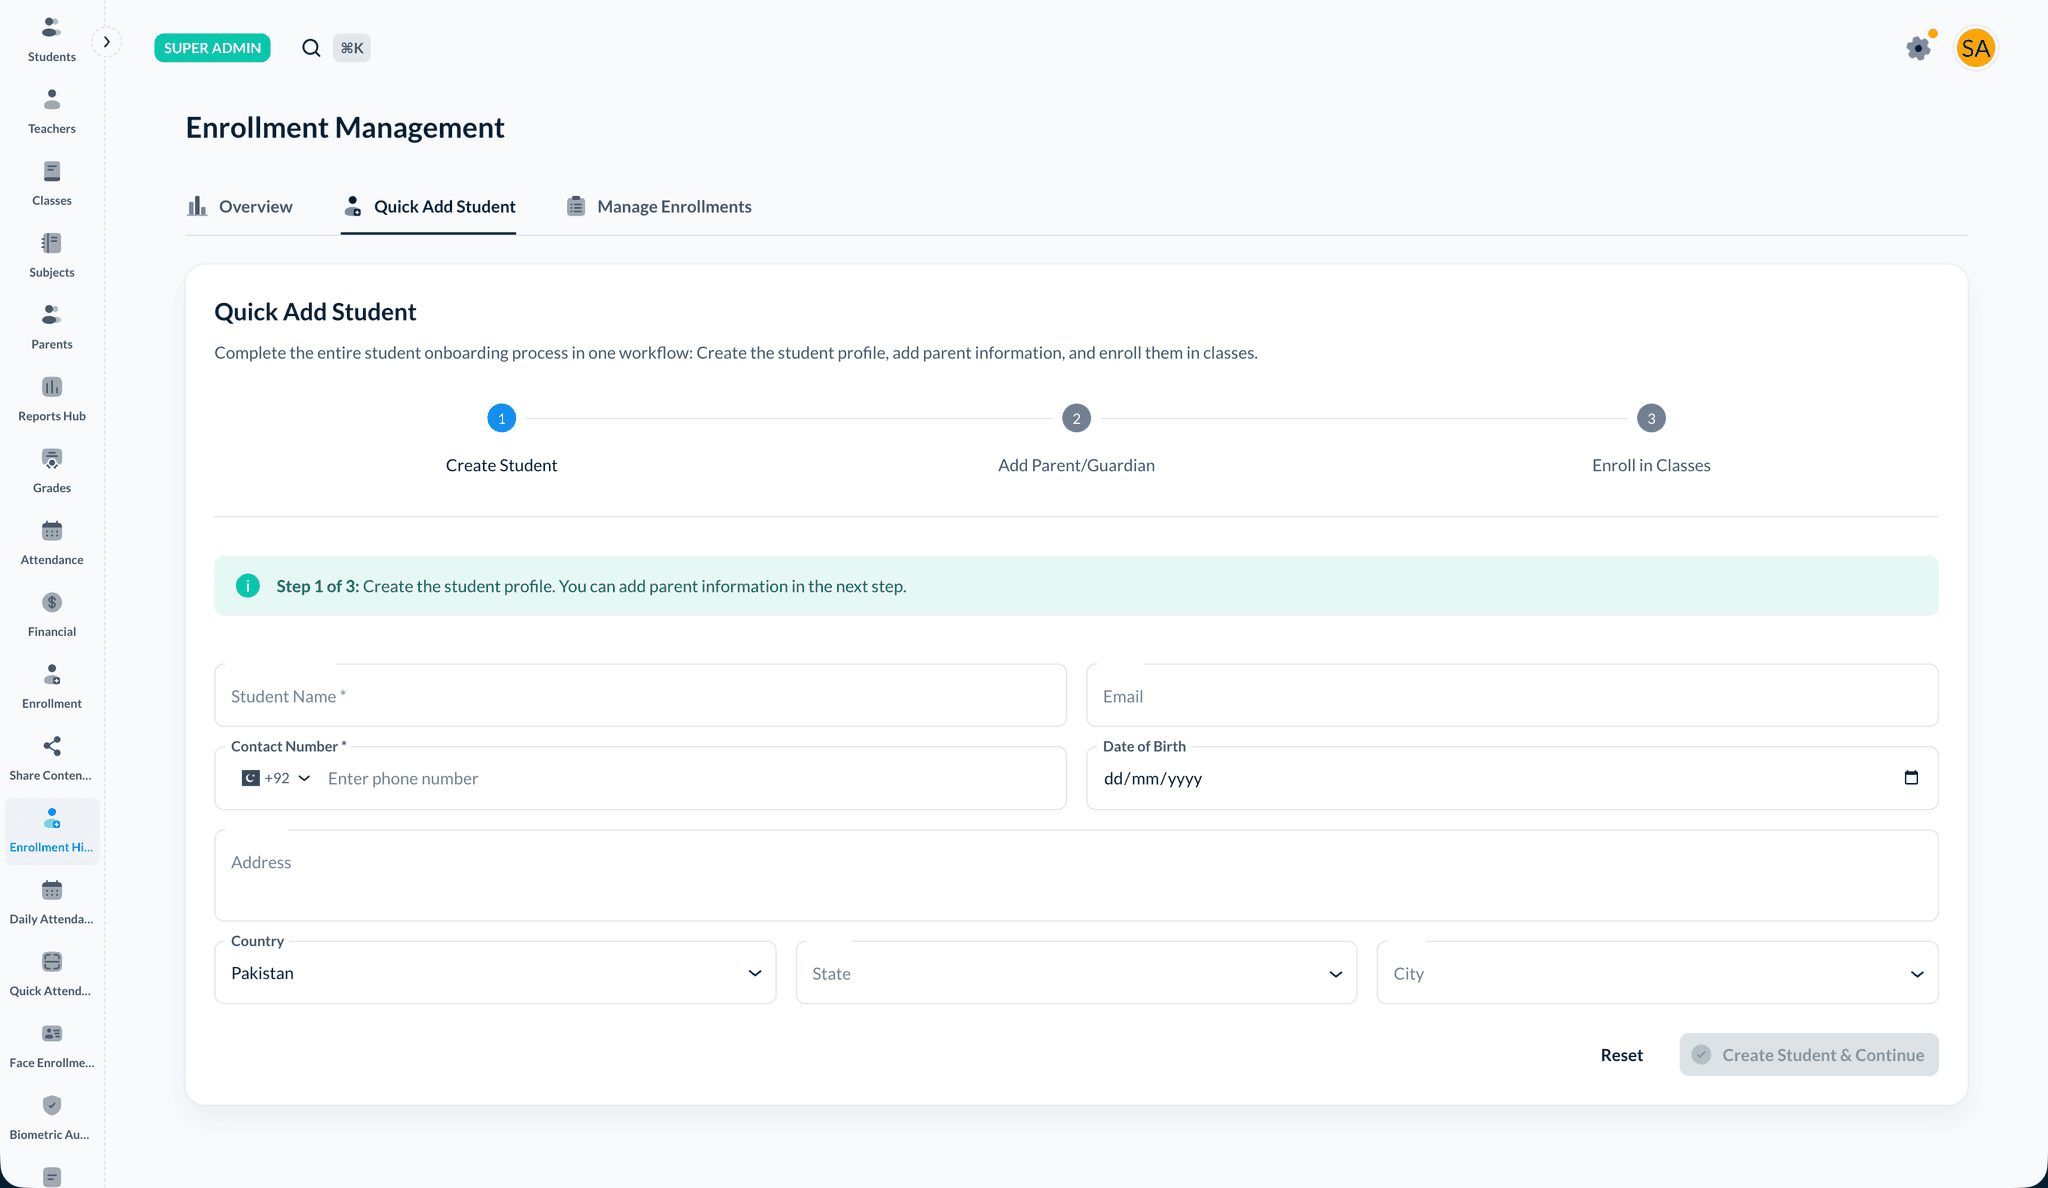Click step 3 Enroll in Classes circle
The image size is (2048, 1188).
(1651, 418)
